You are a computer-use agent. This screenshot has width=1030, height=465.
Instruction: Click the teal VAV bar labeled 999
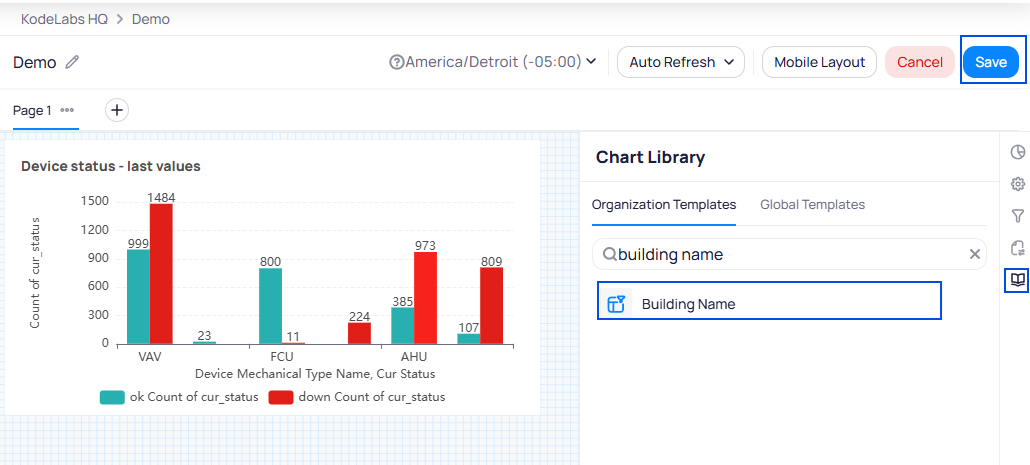138,297
